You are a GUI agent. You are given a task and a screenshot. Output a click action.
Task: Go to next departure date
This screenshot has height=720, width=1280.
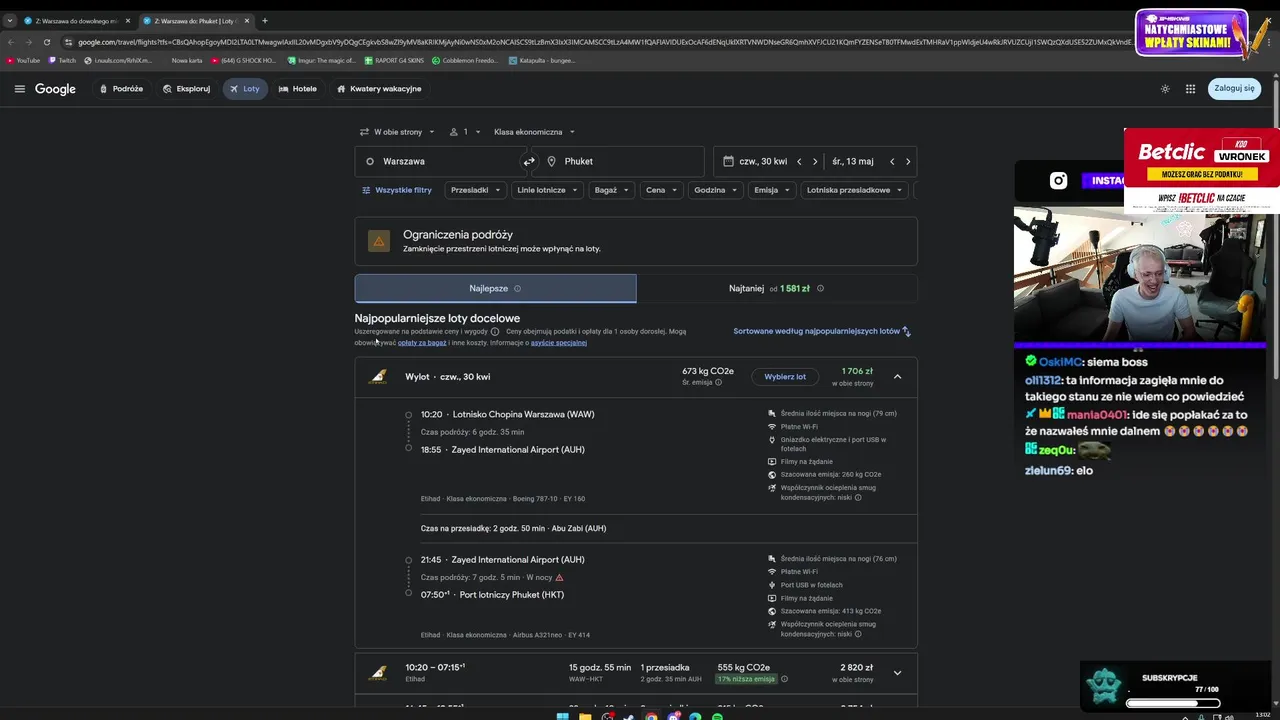(x=815, y=161)
